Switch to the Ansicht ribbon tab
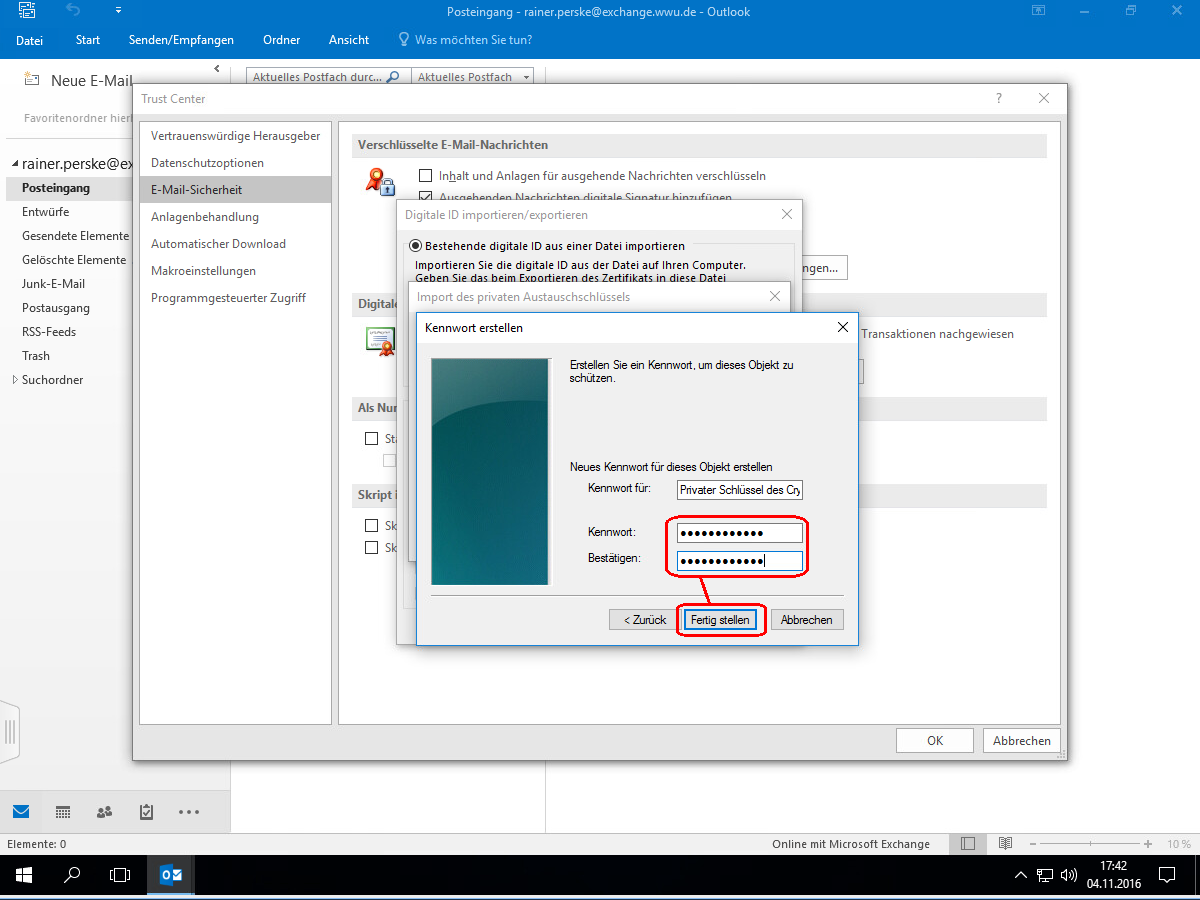1200x900 pixels. (x=348, y=40)
